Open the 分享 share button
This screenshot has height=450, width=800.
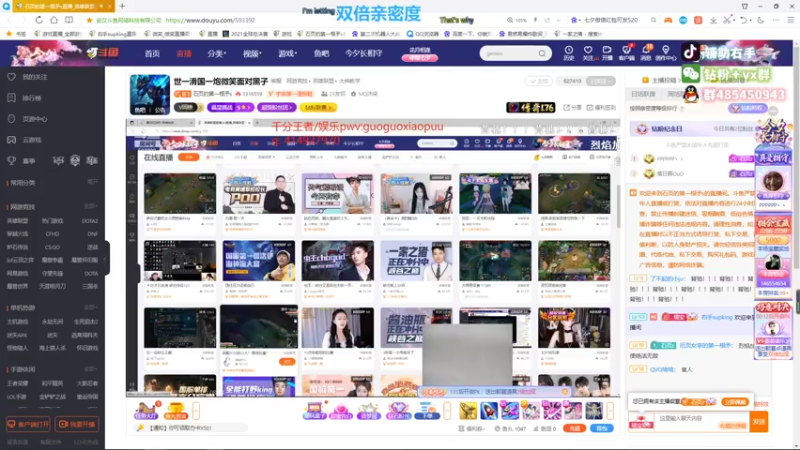click(572, 108)
